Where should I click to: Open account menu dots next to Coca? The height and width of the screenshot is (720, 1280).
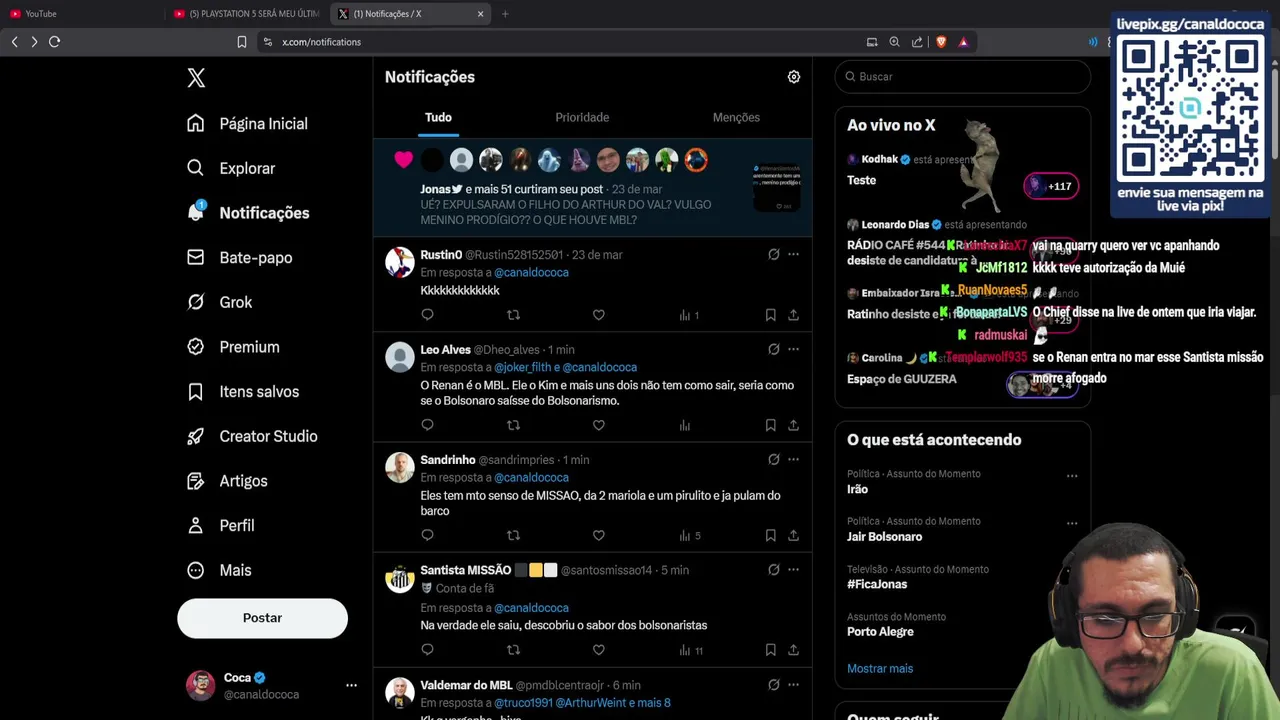coord(351,685)
